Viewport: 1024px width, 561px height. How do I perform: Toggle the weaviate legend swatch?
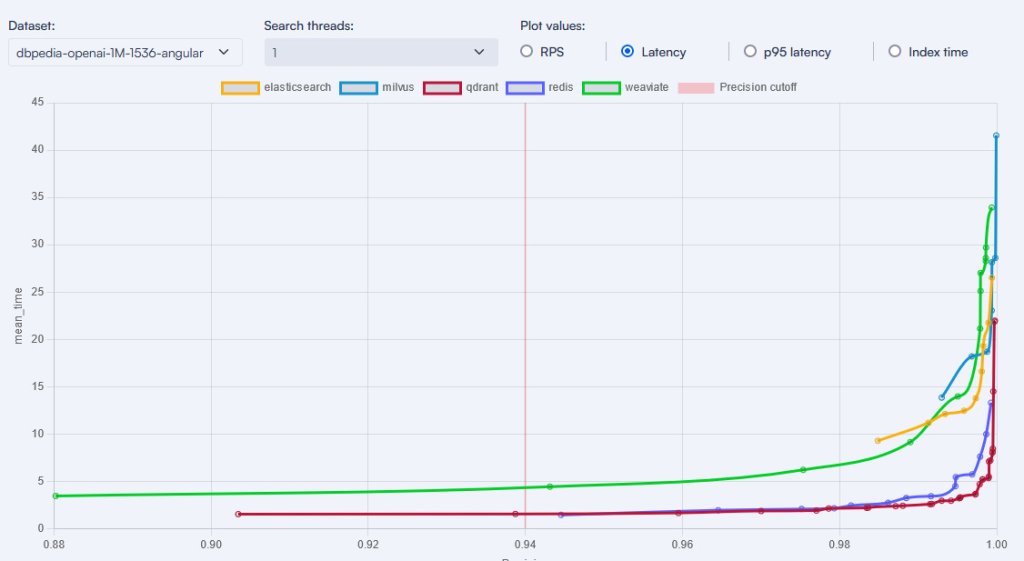tap(602, 88)
